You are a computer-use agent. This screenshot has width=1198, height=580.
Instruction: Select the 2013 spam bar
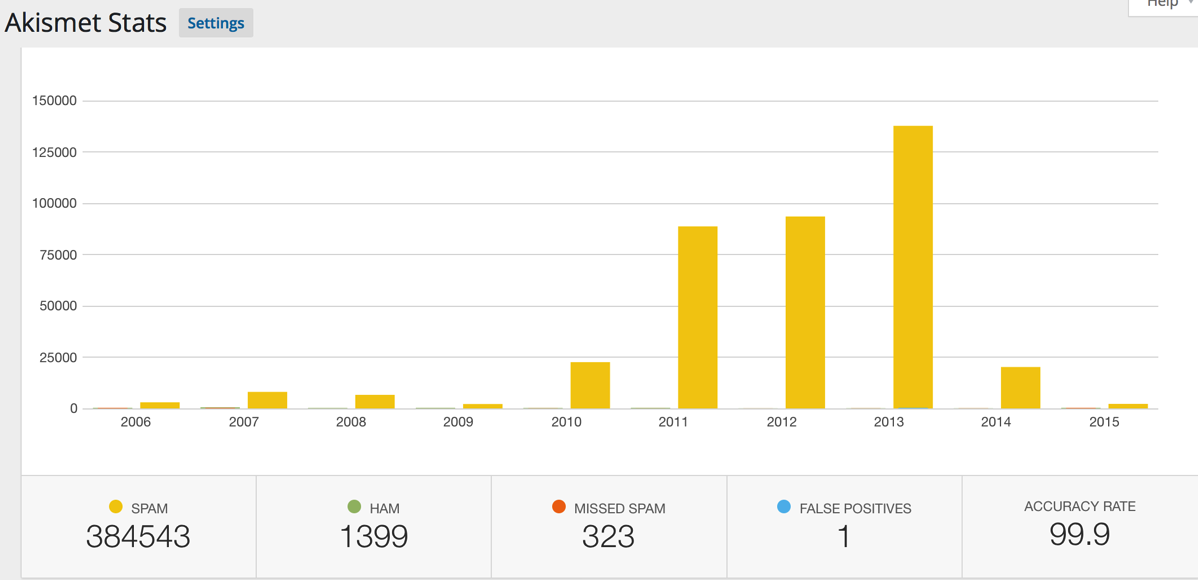912,267
